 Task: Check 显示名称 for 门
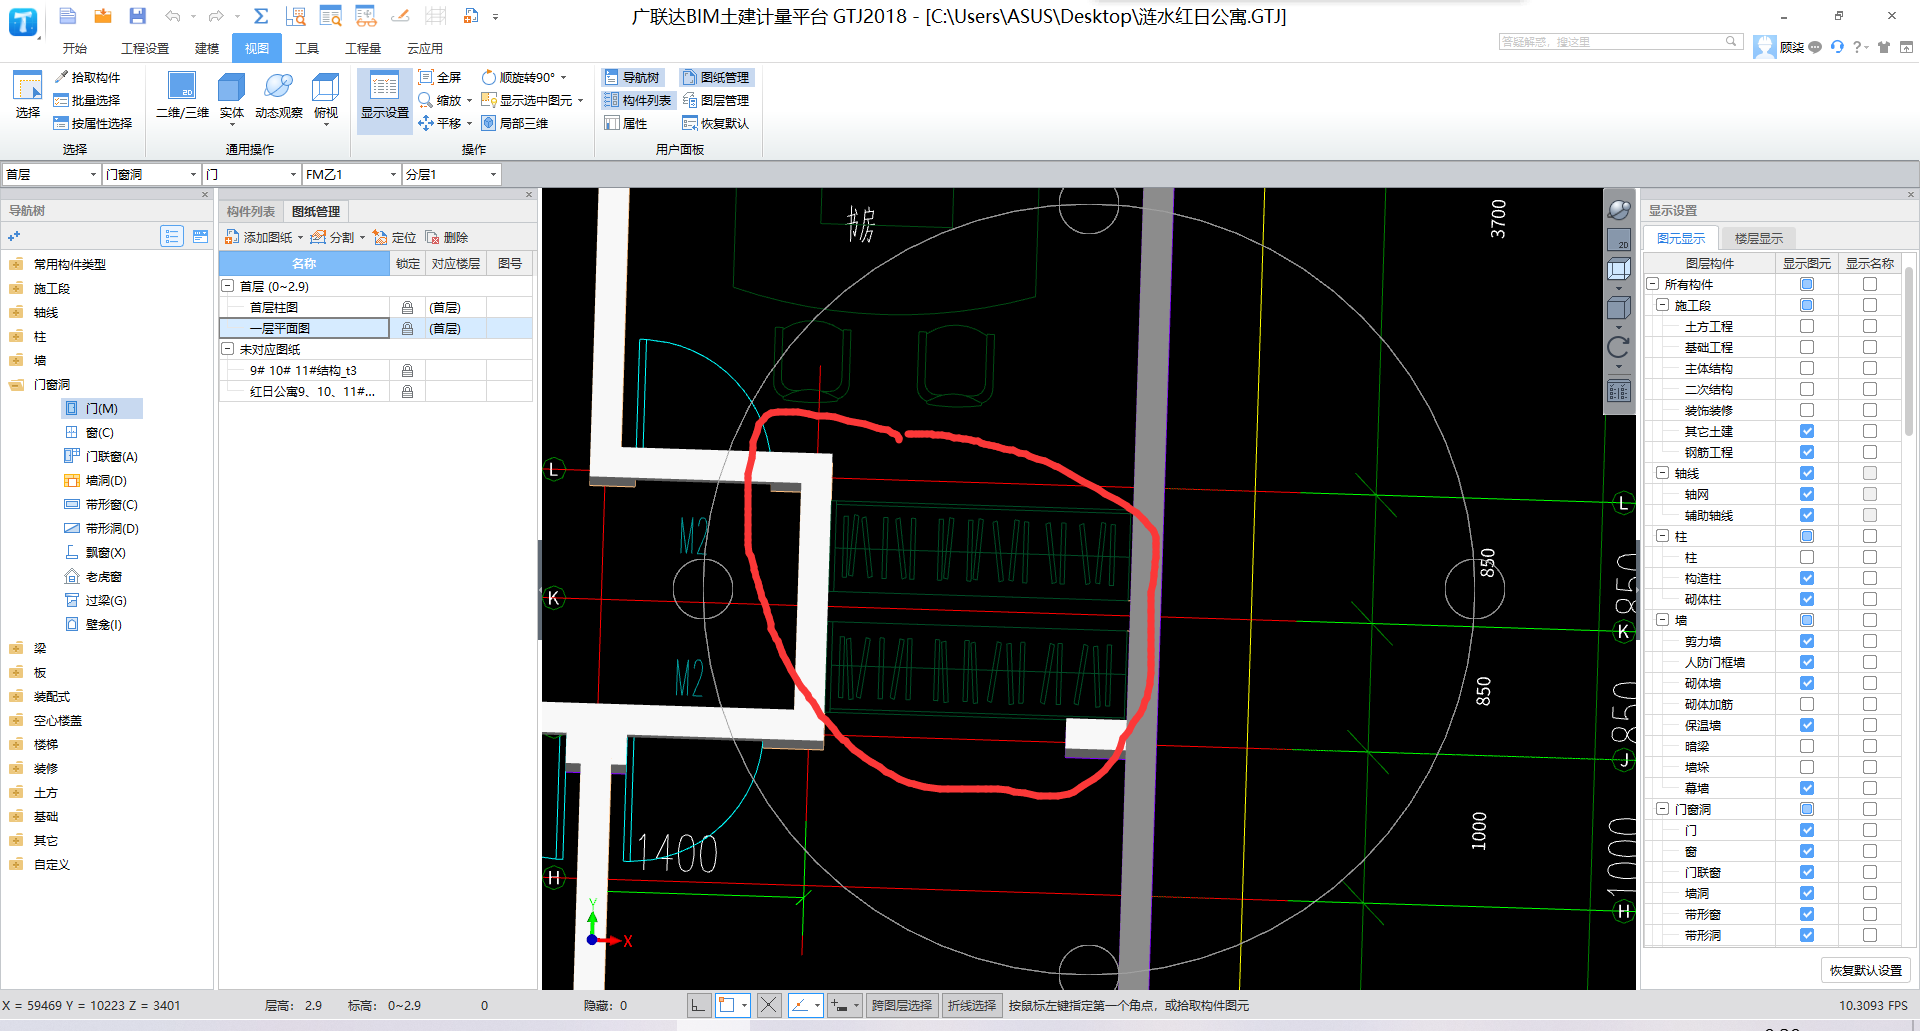pyautogui.click(x=1870, y=830)
